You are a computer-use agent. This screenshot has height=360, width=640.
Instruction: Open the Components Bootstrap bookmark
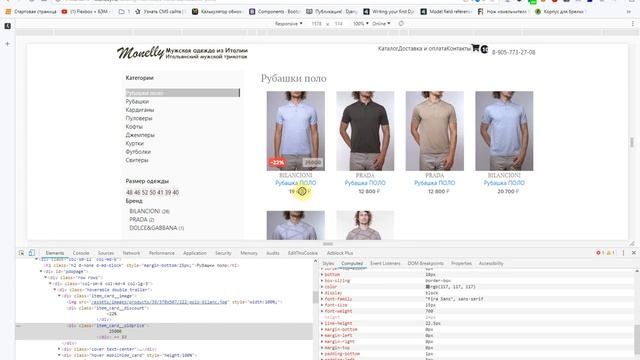pos(274,12)
